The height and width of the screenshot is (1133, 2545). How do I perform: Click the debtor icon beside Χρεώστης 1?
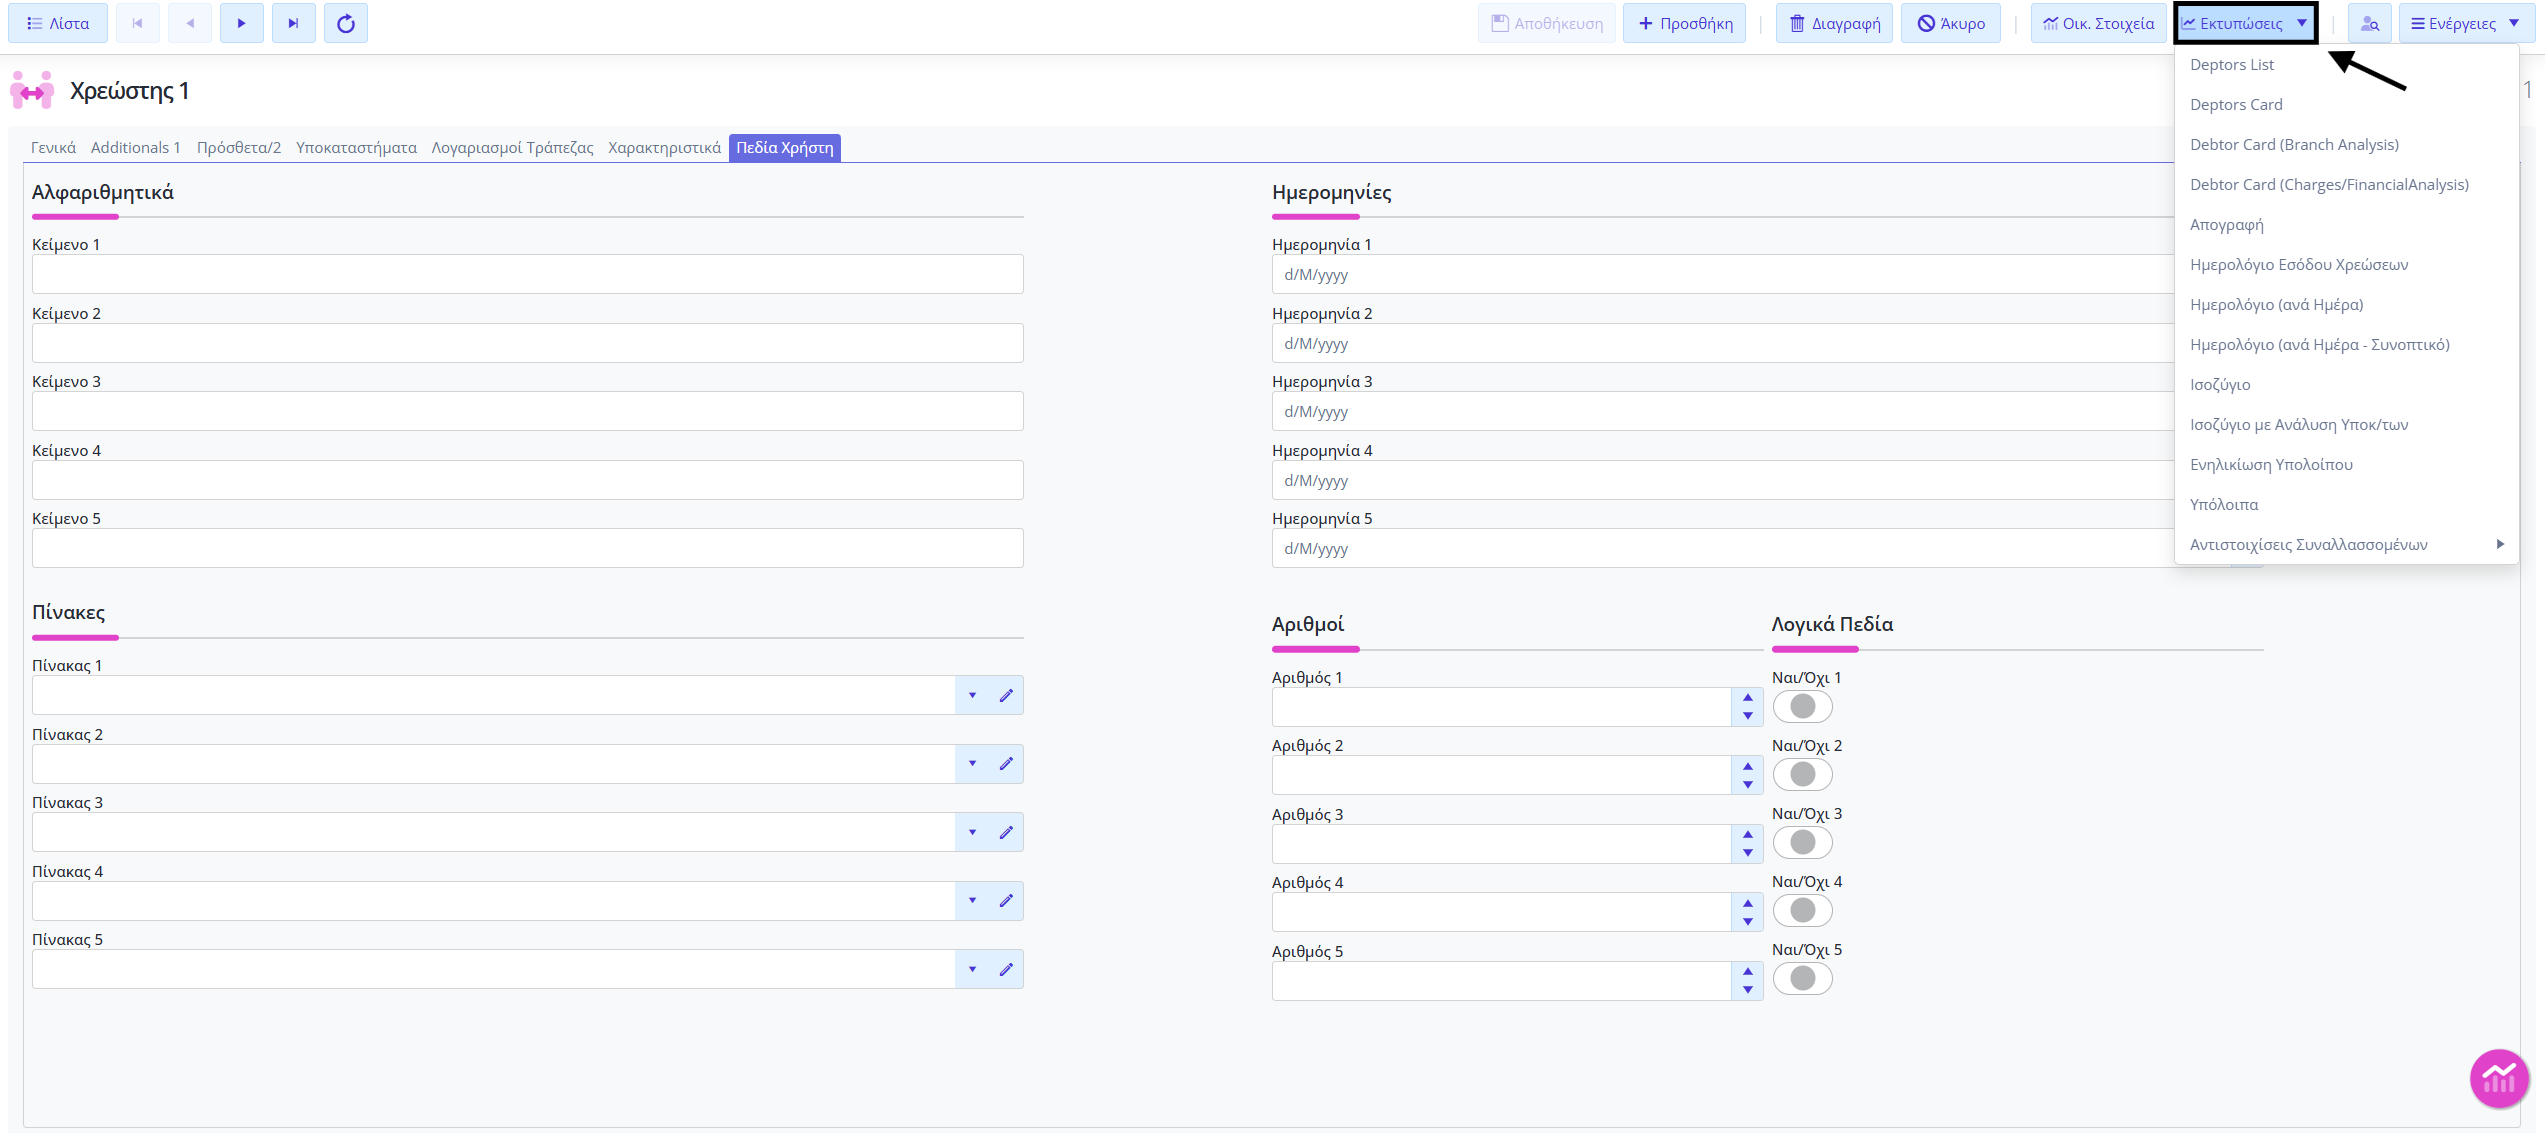point(32,90)
